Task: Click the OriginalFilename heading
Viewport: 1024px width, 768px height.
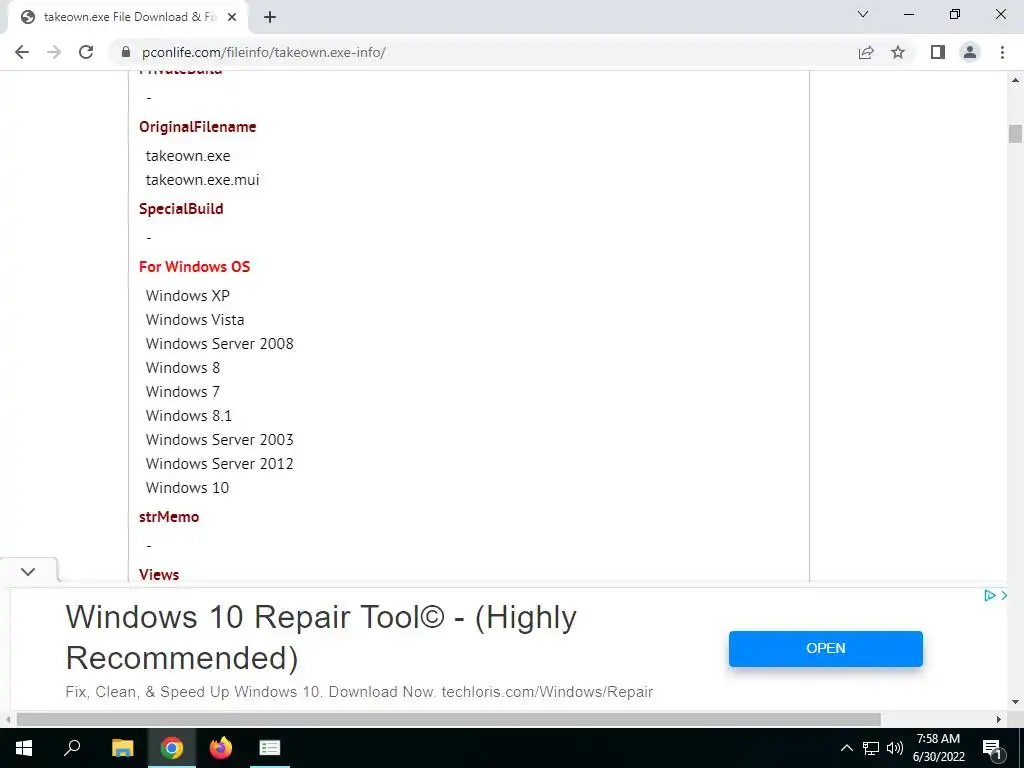Action: [x=197, y=127]
